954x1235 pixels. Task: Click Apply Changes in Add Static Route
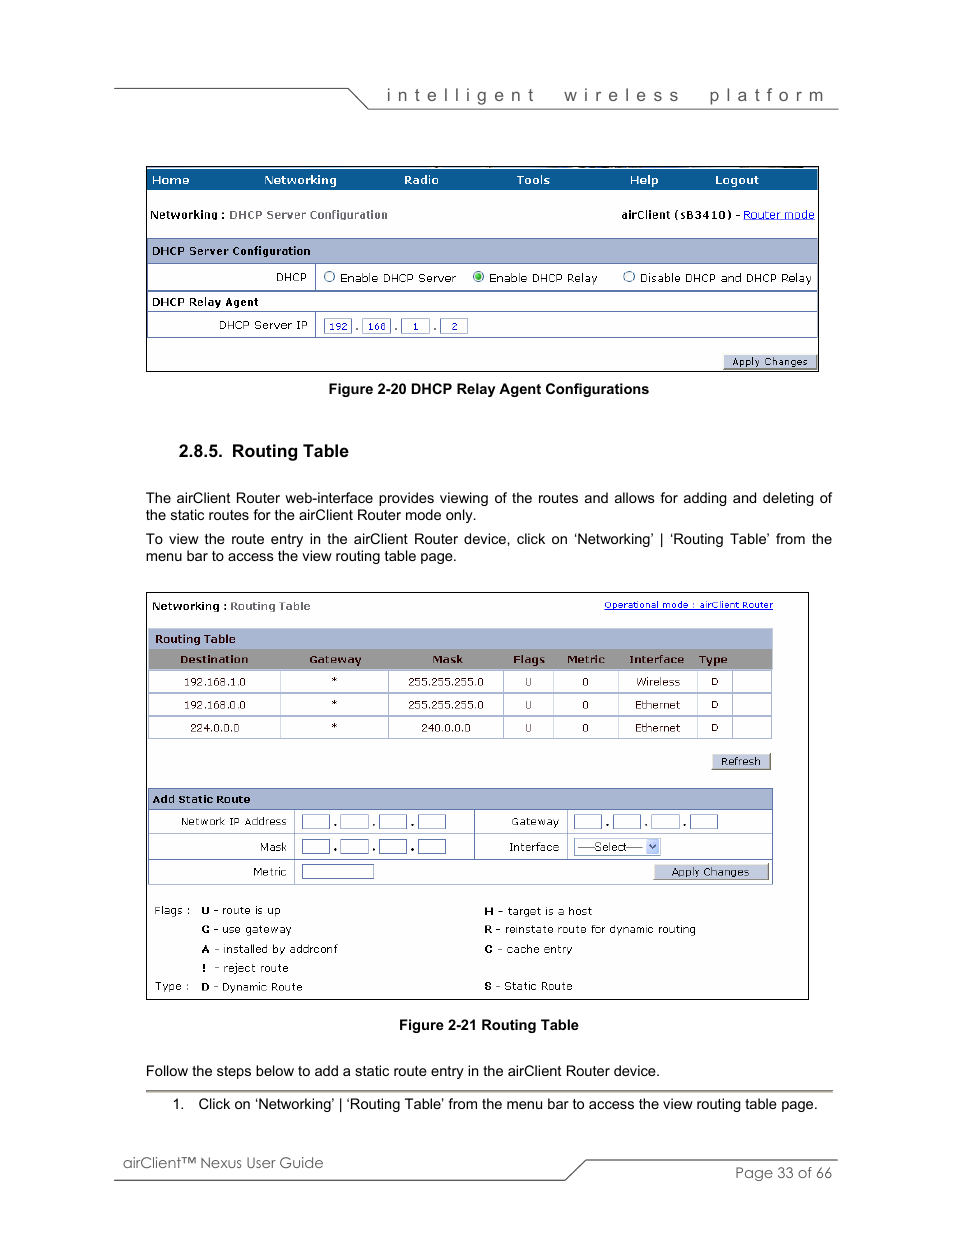click(x=710, y=872)
